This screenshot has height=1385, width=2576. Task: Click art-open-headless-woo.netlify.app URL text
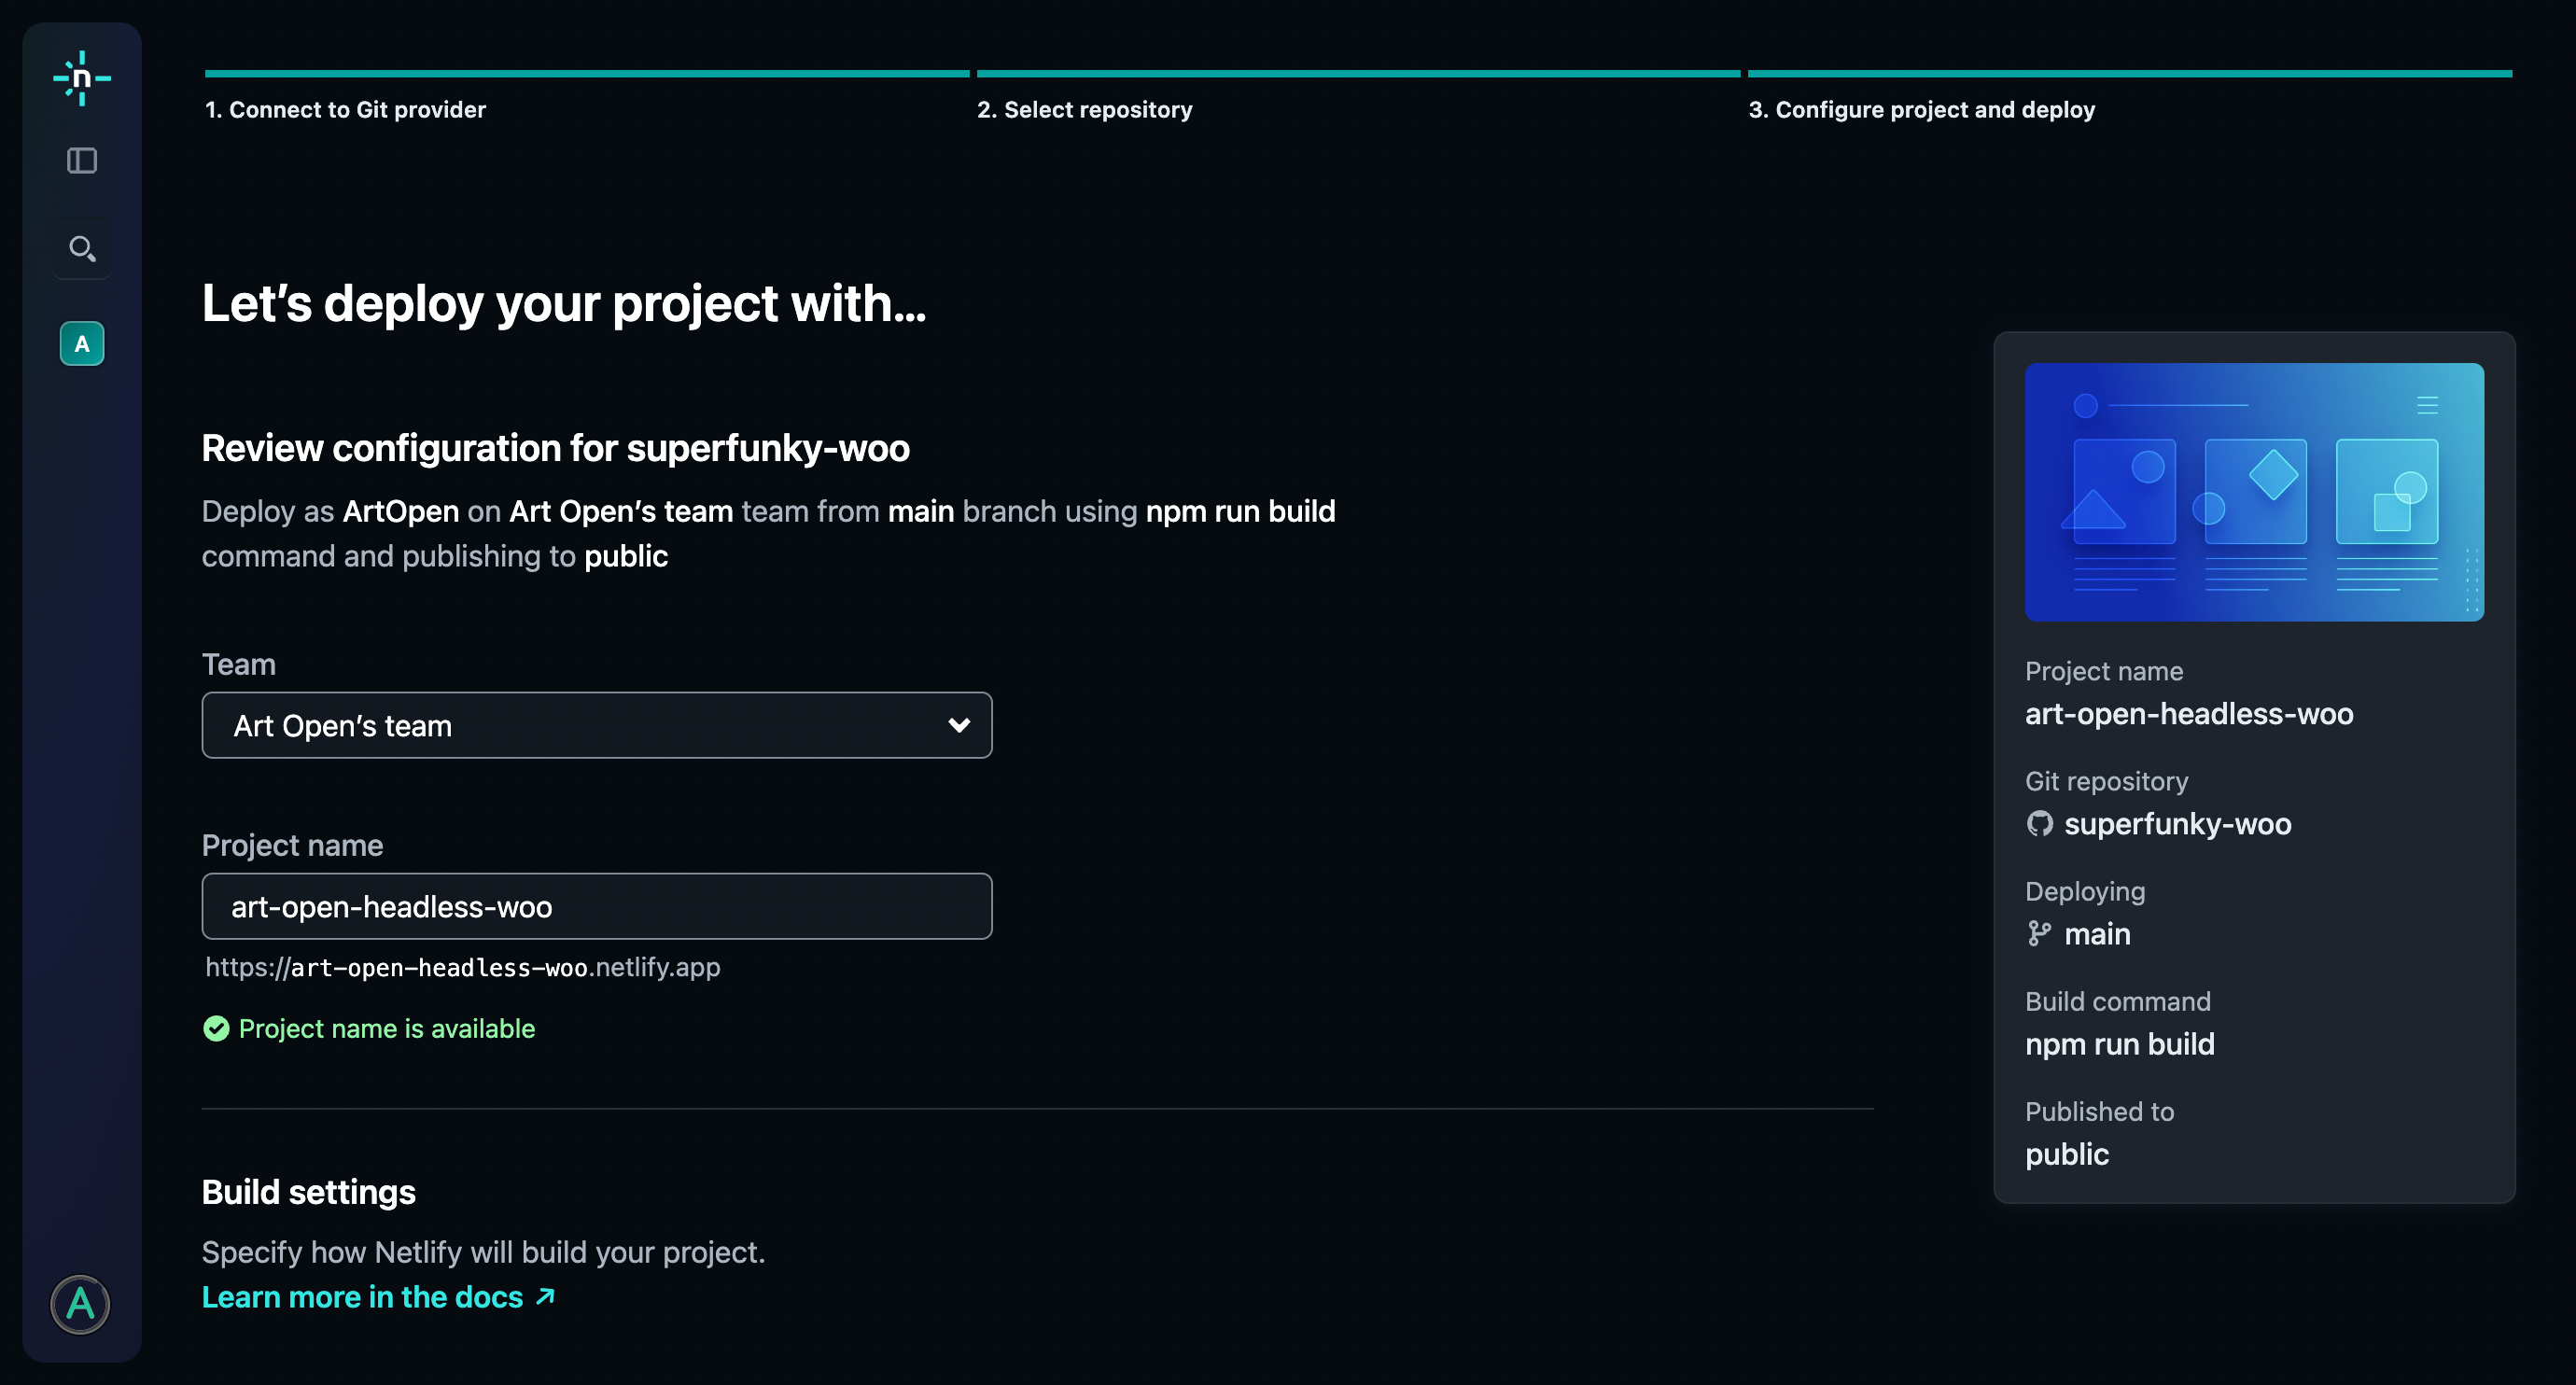[x=462, y=967]
